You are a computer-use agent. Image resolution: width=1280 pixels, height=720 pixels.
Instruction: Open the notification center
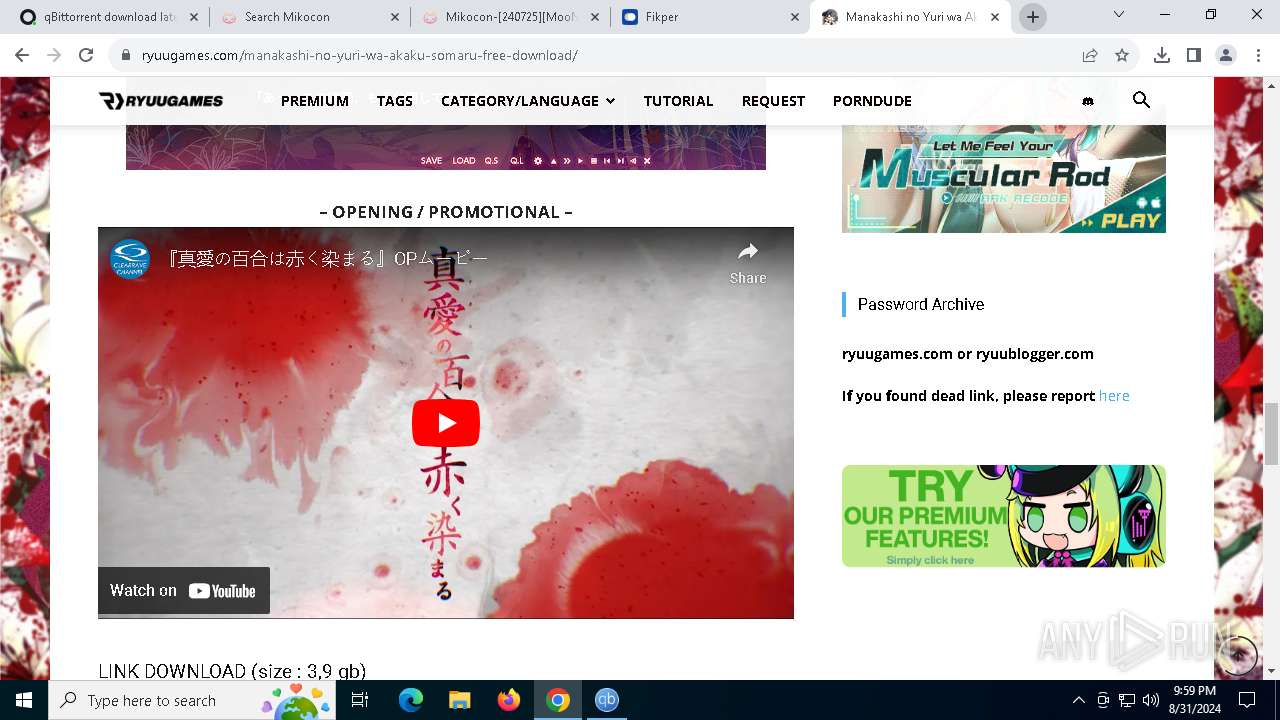1247,700
